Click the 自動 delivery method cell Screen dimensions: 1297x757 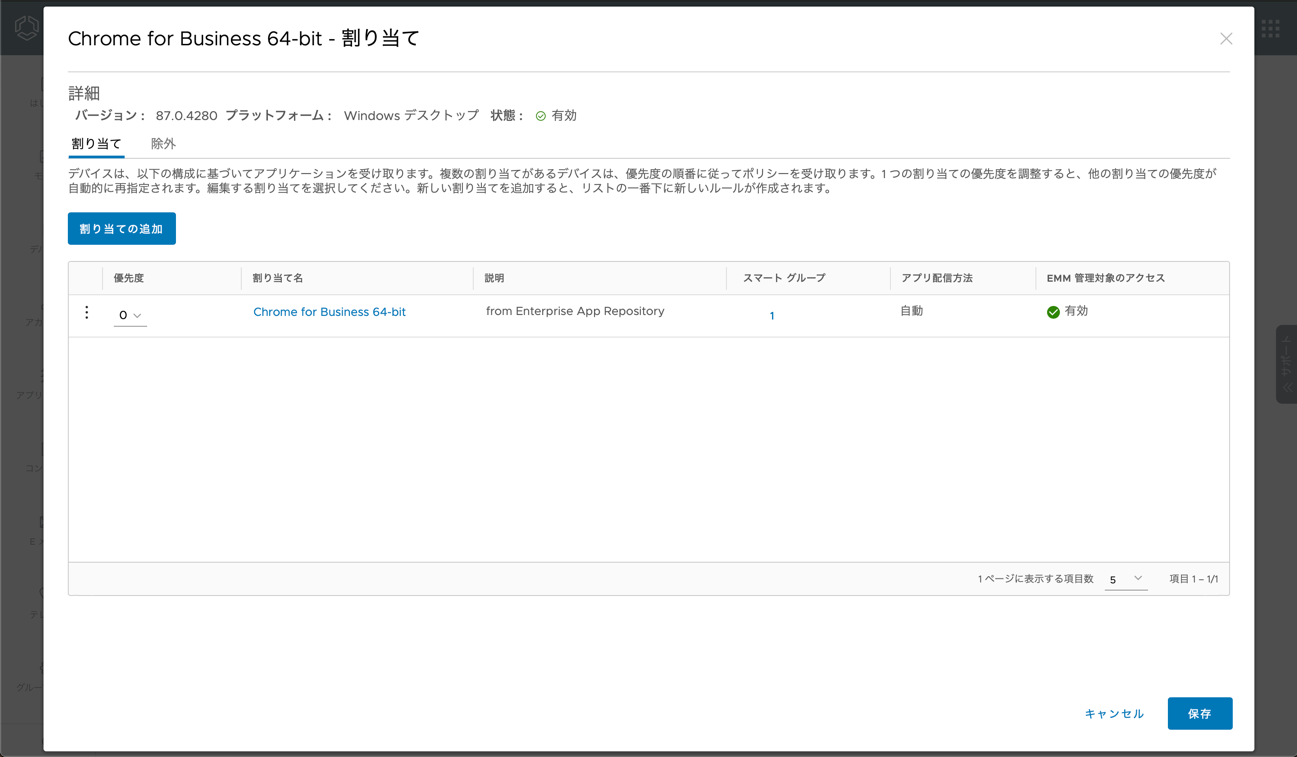(x=912, y=311)
